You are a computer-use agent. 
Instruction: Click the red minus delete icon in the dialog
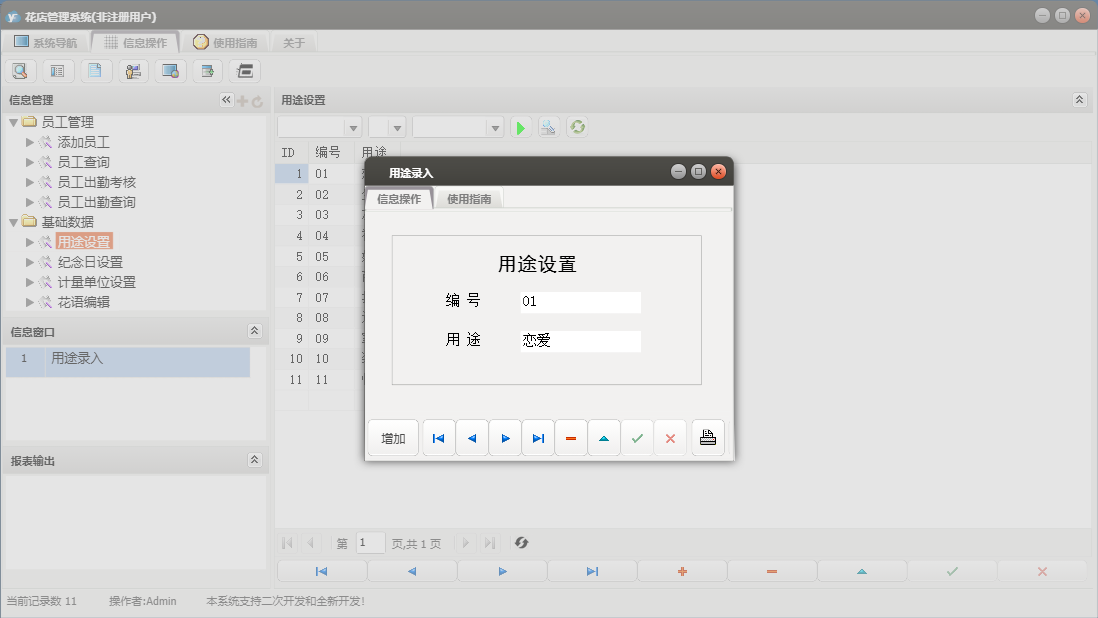(571, 438)
